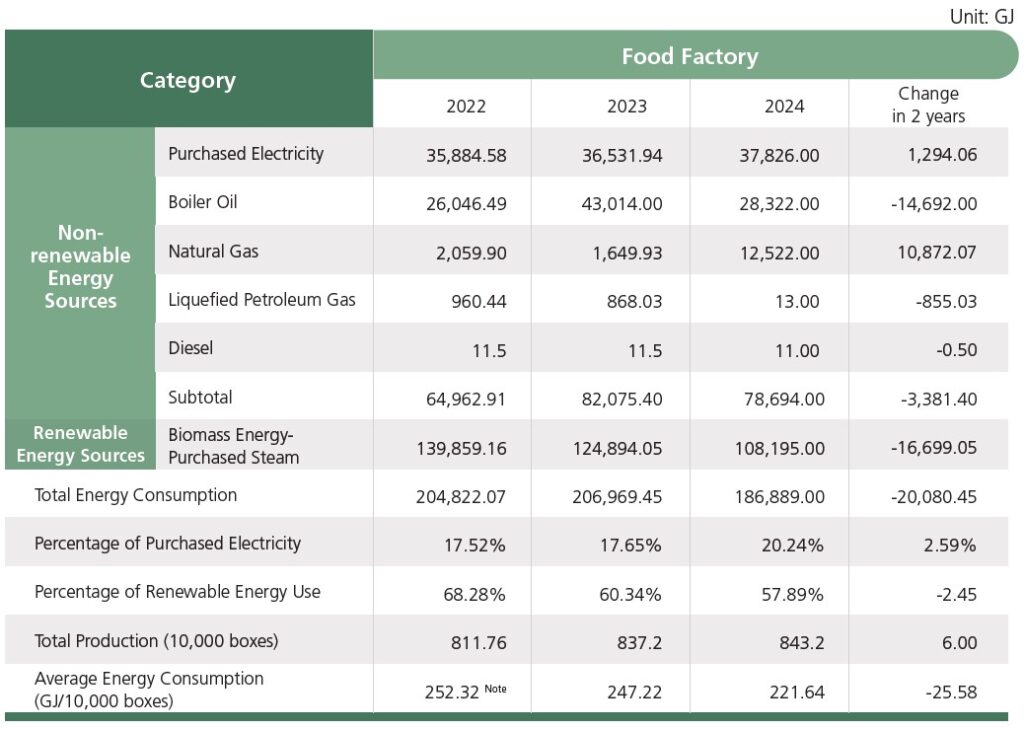Select the Diesel row label
The height and width of the screenshot is (730, 1024).
coord(190,348)
